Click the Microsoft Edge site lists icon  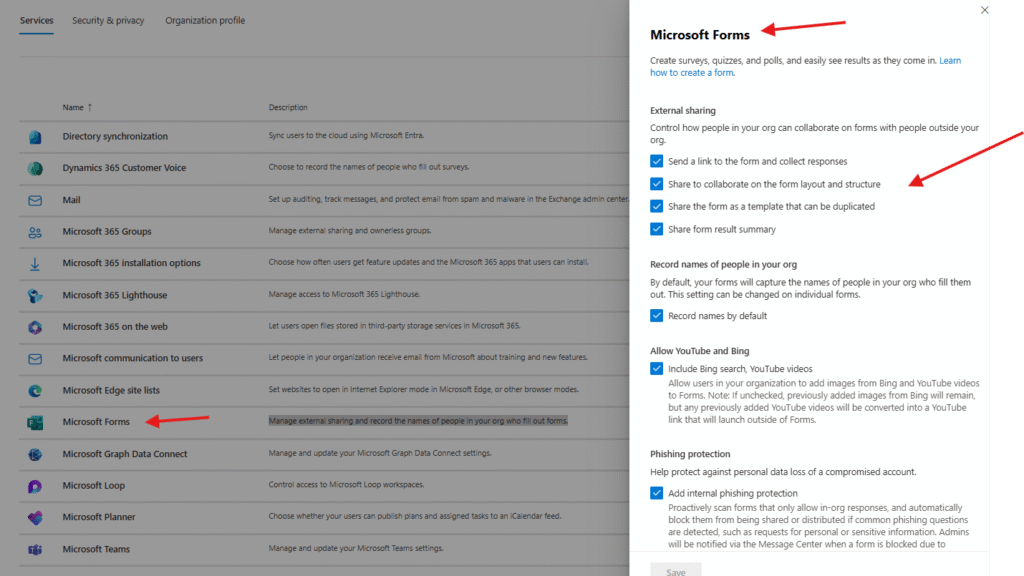coord(35,391)
